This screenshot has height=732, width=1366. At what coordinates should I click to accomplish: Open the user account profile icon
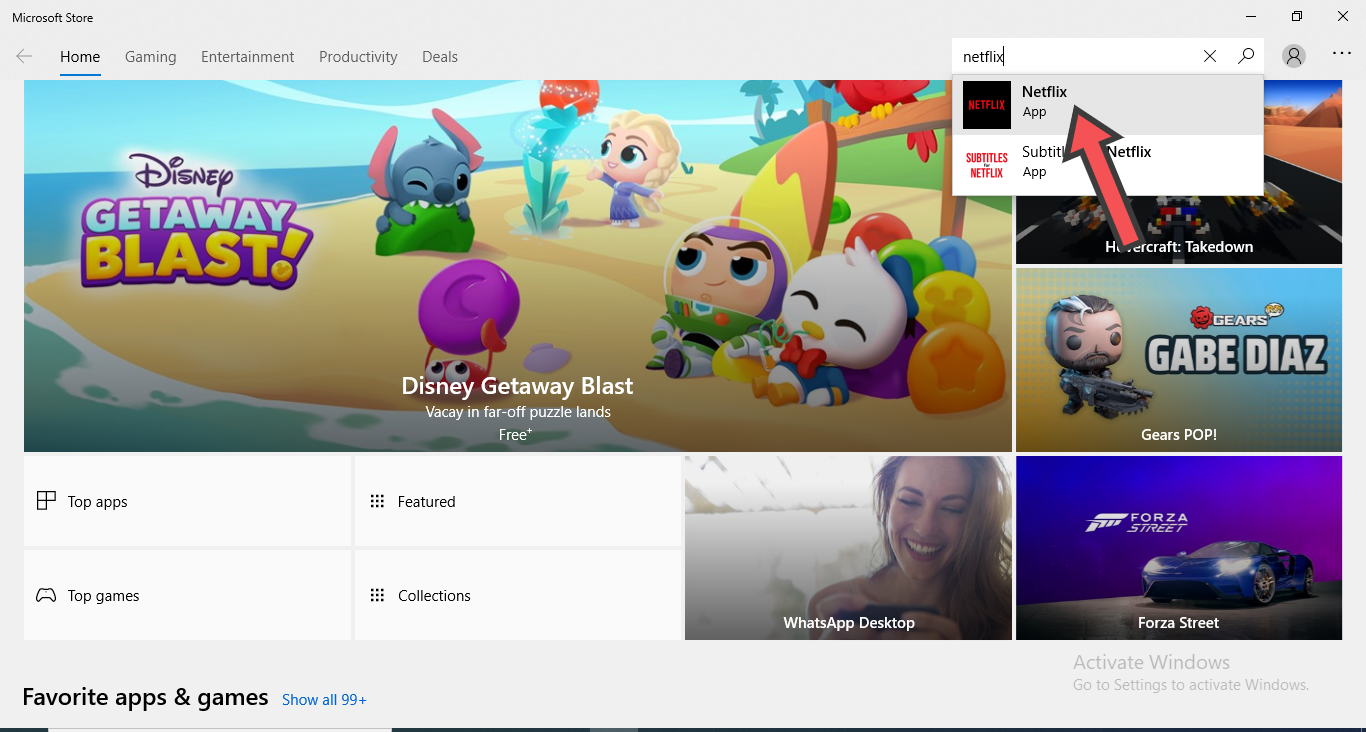[1294, 57]
